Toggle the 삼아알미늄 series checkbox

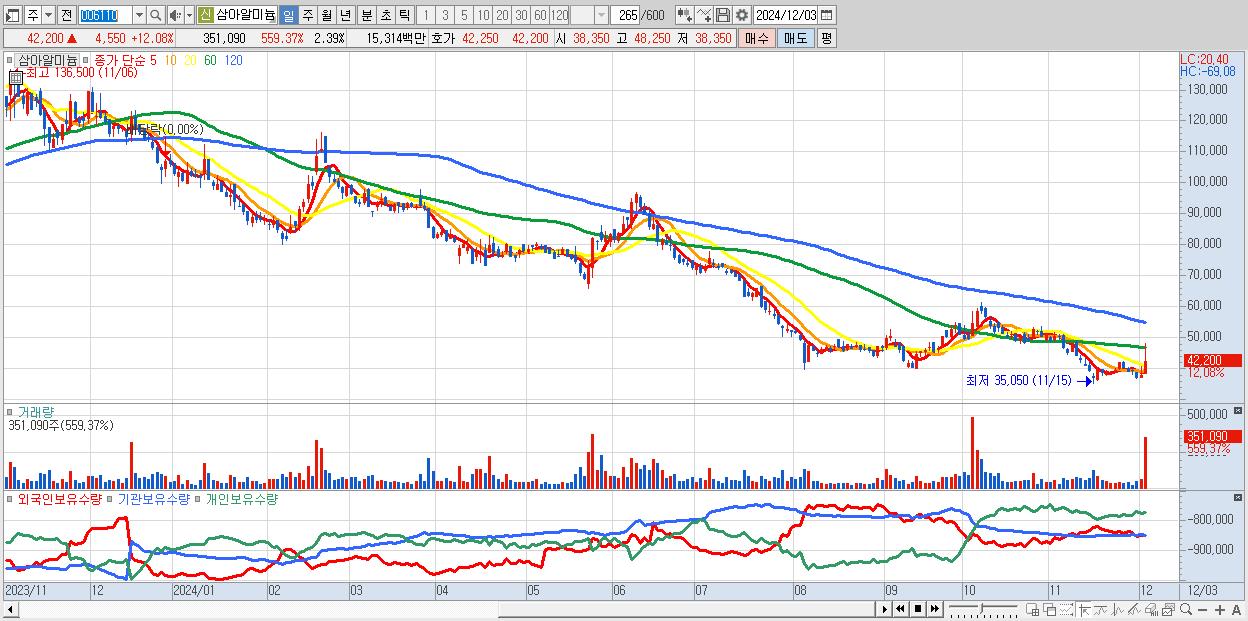coord(10,60)
